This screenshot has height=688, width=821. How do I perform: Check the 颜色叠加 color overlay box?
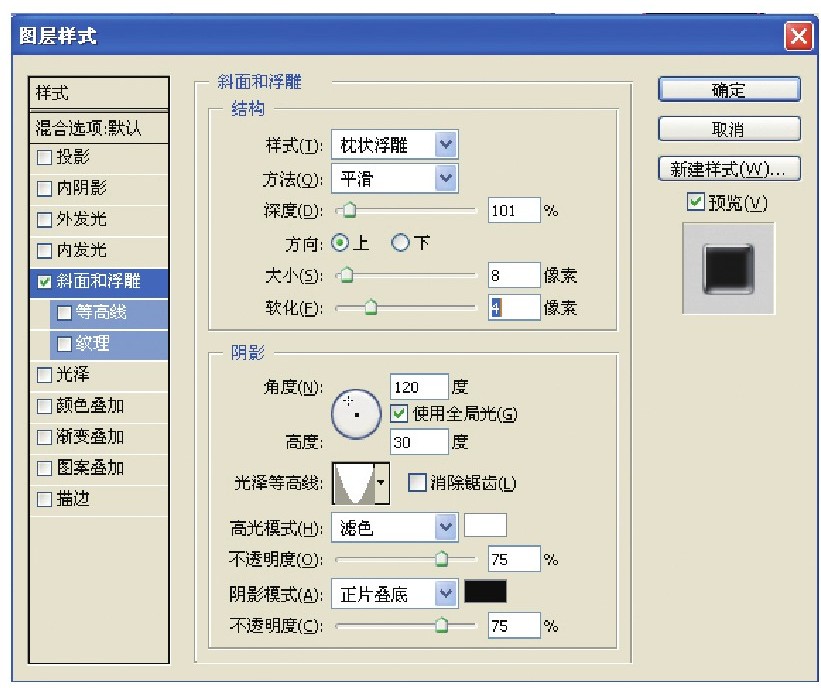(45, 406)
